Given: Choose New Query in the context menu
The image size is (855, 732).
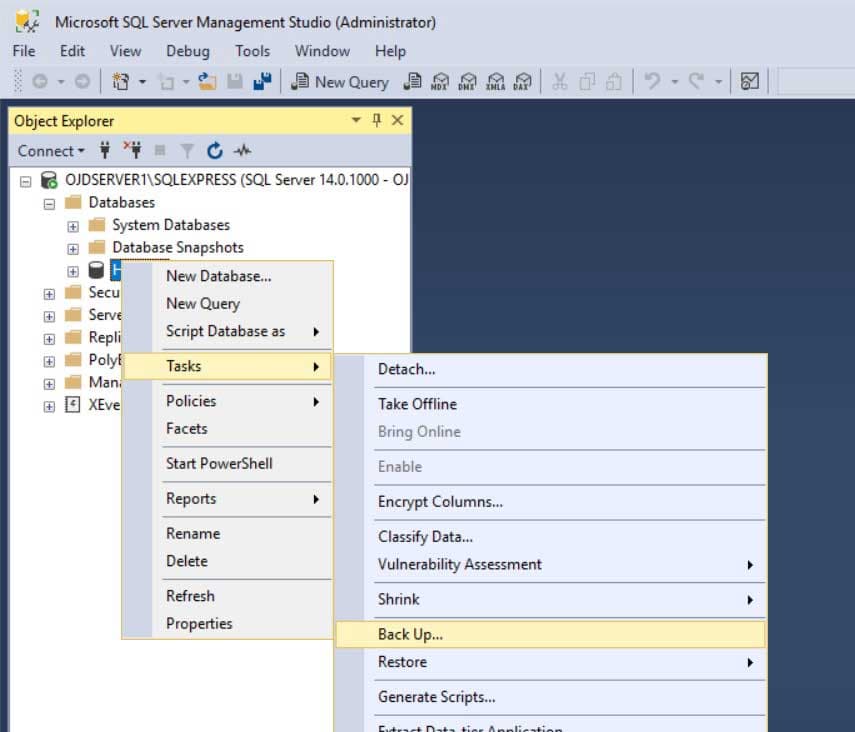Looking at the screenshot, I should pyautogui.click(x=228, y=303).
